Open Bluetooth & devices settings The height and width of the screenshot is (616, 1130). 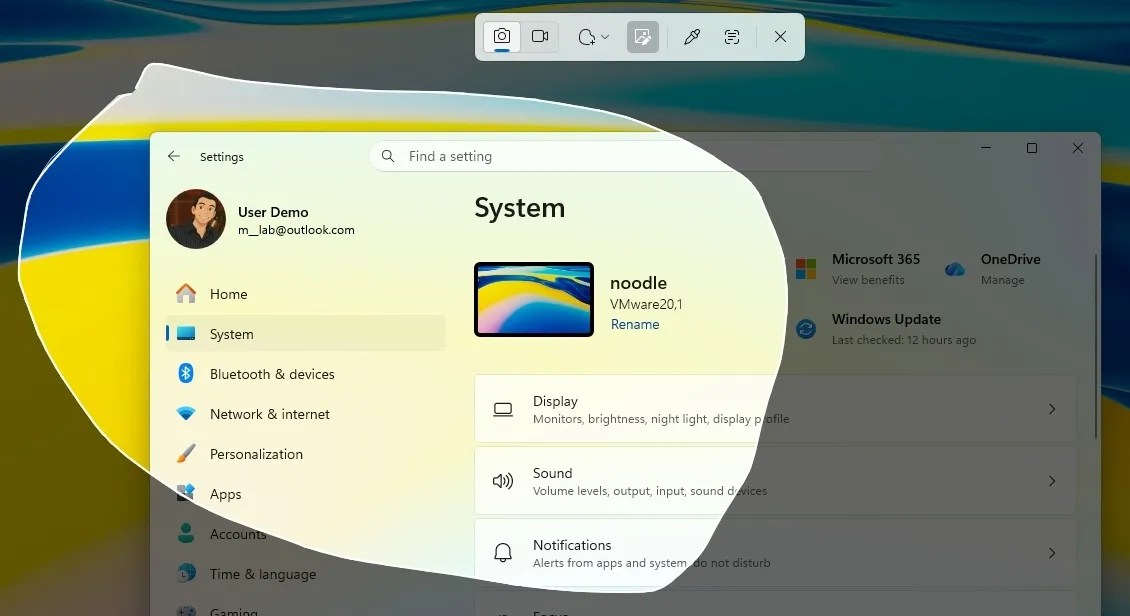point(306,374)
